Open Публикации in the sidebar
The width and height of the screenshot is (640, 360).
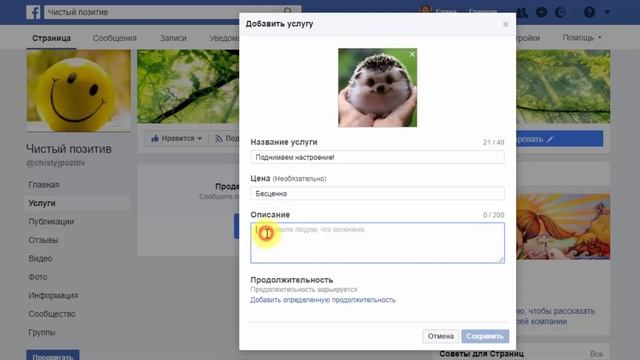point(51,222)
